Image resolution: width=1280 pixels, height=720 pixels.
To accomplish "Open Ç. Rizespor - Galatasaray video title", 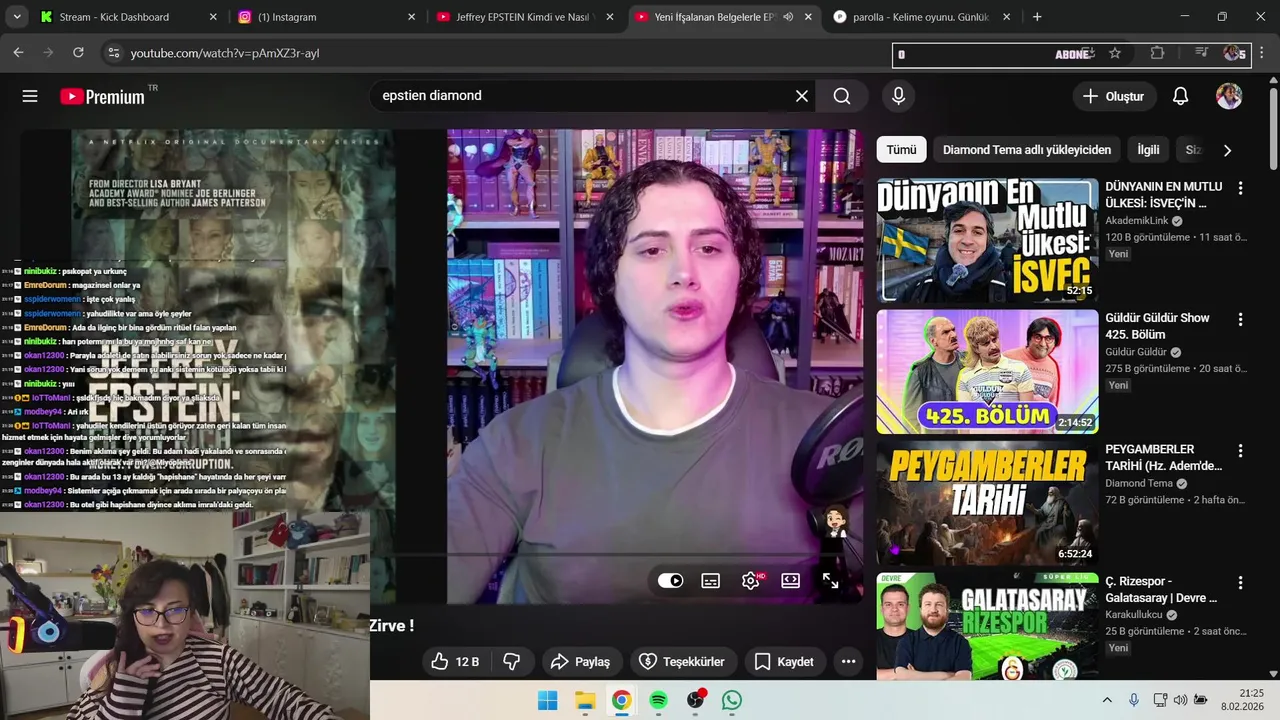I will [1161, 589].
